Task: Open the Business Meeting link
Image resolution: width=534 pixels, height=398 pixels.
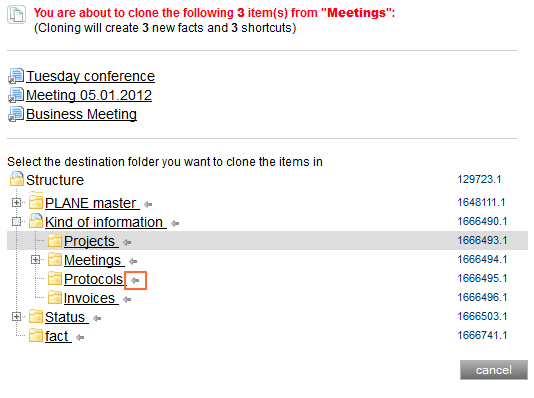Action: coord(81,114)
